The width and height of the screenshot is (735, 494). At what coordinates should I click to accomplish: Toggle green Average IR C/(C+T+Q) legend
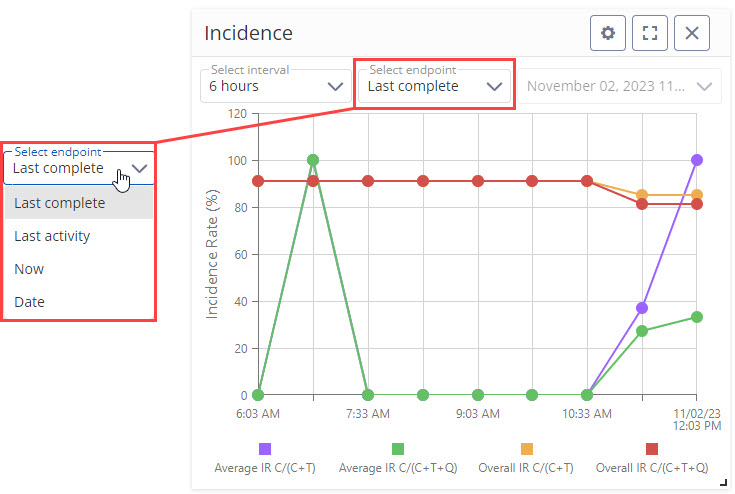[397, 448]
